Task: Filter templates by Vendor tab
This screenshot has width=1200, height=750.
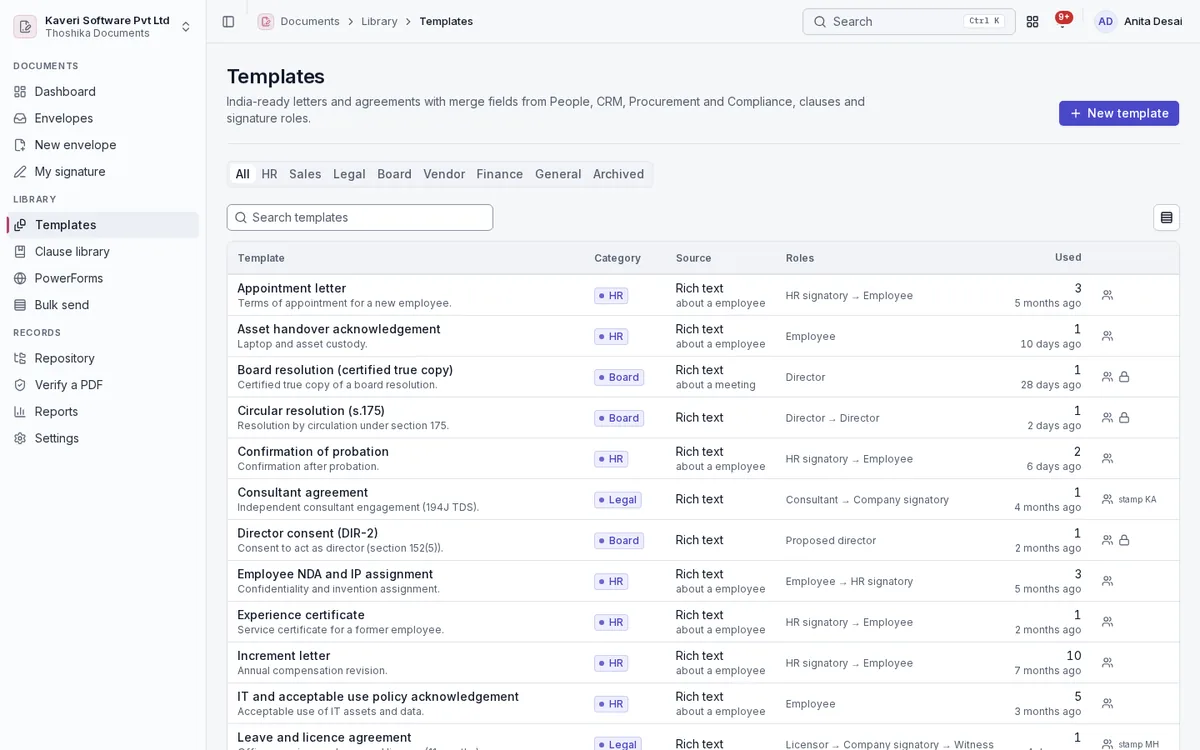Action: pos(444,174)
